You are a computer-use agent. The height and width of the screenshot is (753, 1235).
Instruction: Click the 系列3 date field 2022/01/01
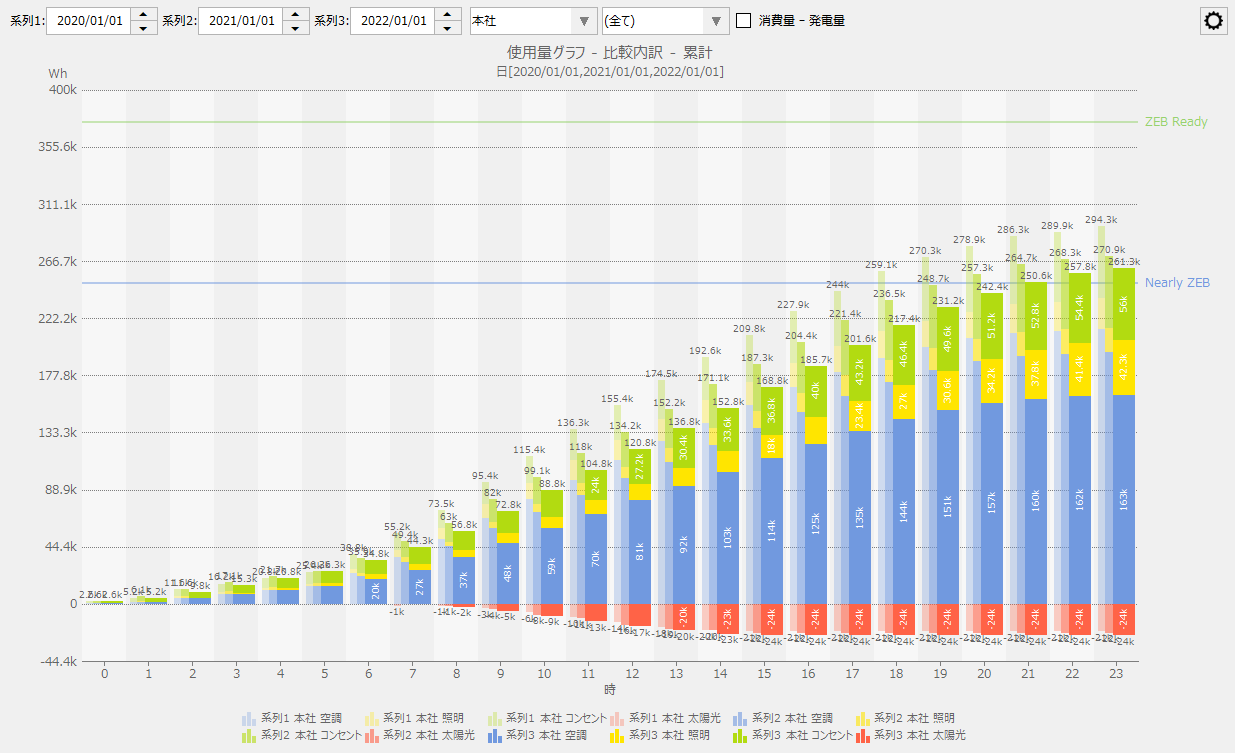point(392,21)
